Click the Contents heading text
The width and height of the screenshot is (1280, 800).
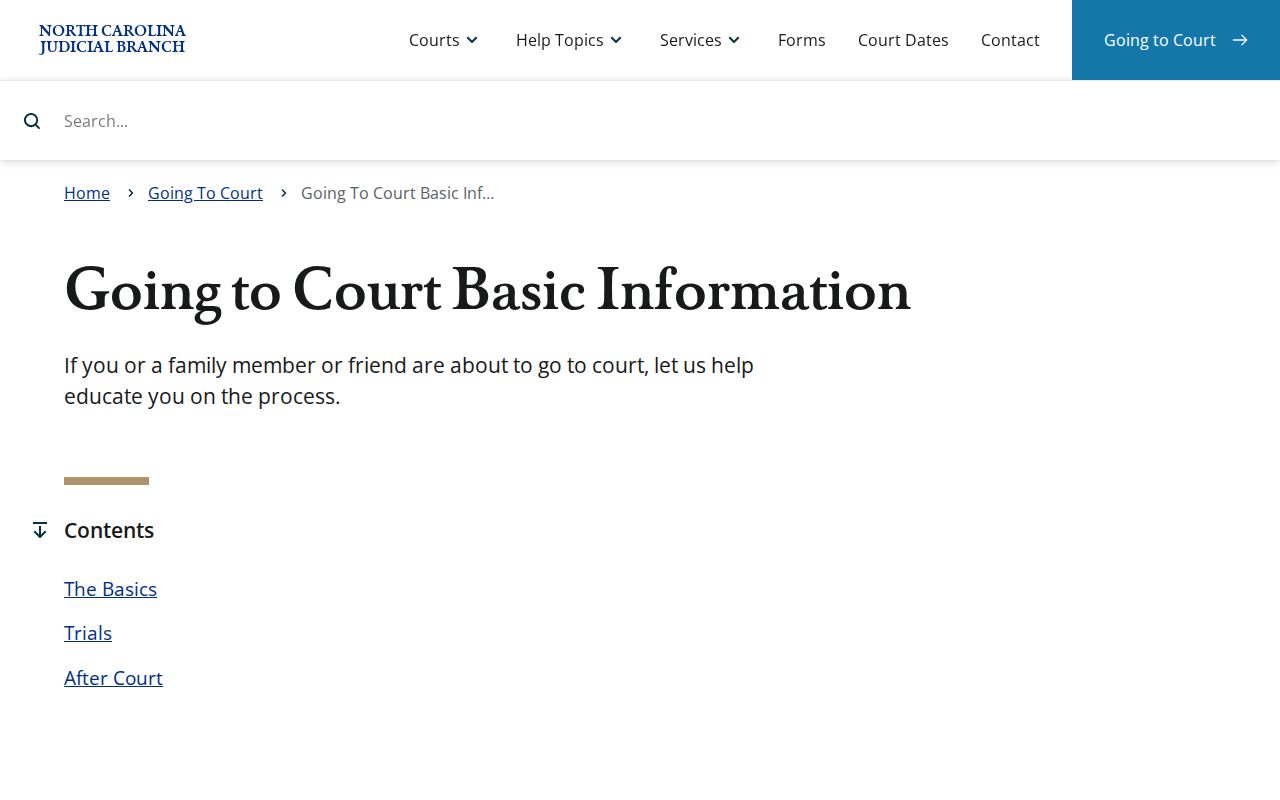pyautogui.click(x=109, y=530)
